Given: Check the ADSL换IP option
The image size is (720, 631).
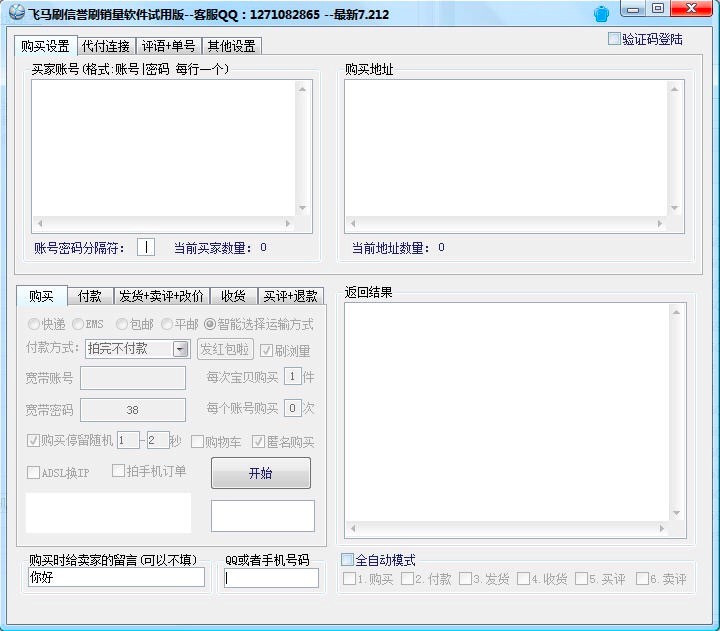Looking at the screenshot, I should (x=33, y=473).
